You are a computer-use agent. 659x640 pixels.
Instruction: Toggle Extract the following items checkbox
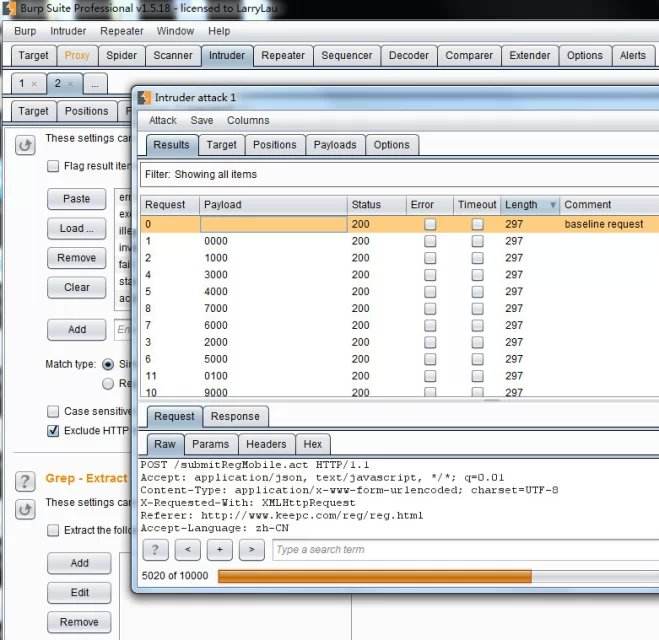point(53,530)
